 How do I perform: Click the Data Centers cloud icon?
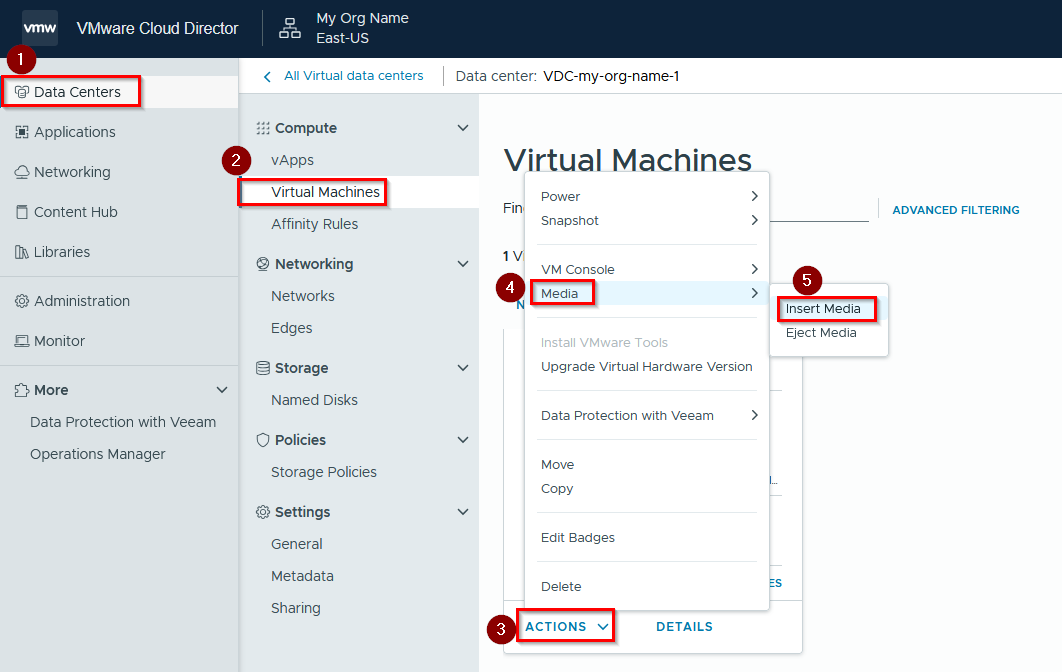[22, 92]
